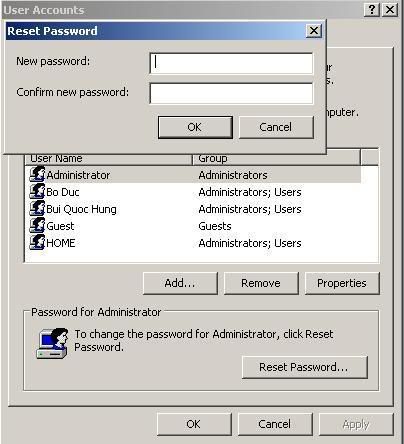Screen dimensions: 404x444
Task: Click the Remove button
Action: coord(261,283)
